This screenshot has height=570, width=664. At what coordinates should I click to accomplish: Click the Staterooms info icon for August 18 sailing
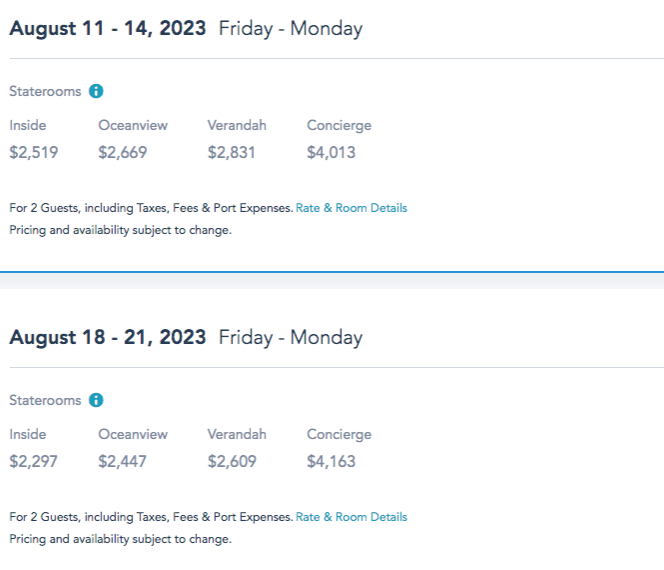(96, 400)
